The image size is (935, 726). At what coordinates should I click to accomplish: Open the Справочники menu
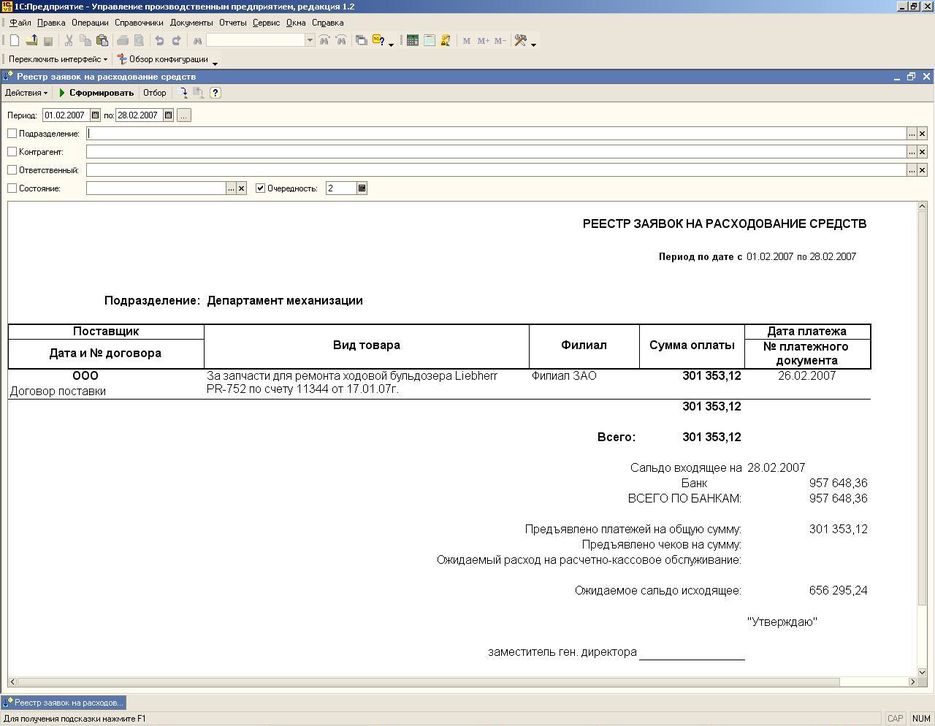(x=139, y=23)
